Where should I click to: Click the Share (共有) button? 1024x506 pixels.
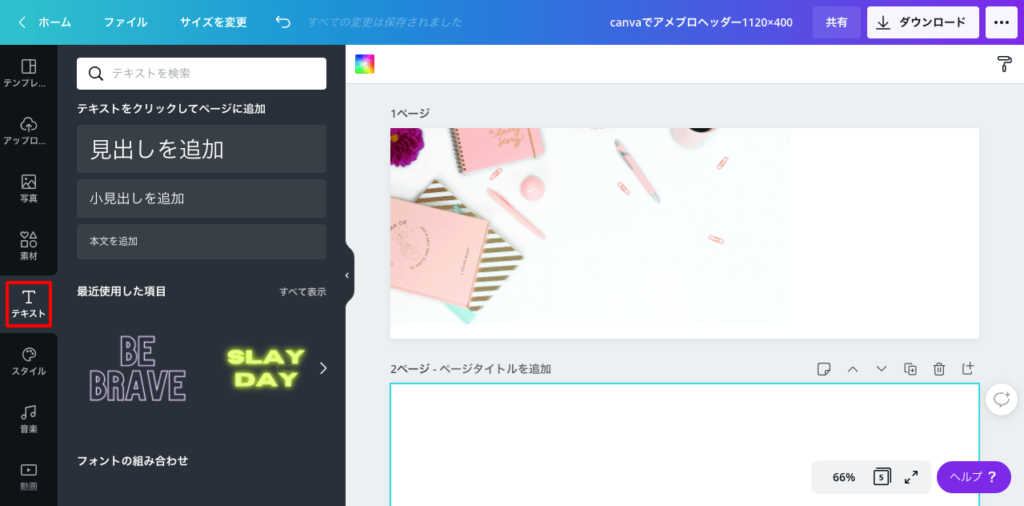837,22
